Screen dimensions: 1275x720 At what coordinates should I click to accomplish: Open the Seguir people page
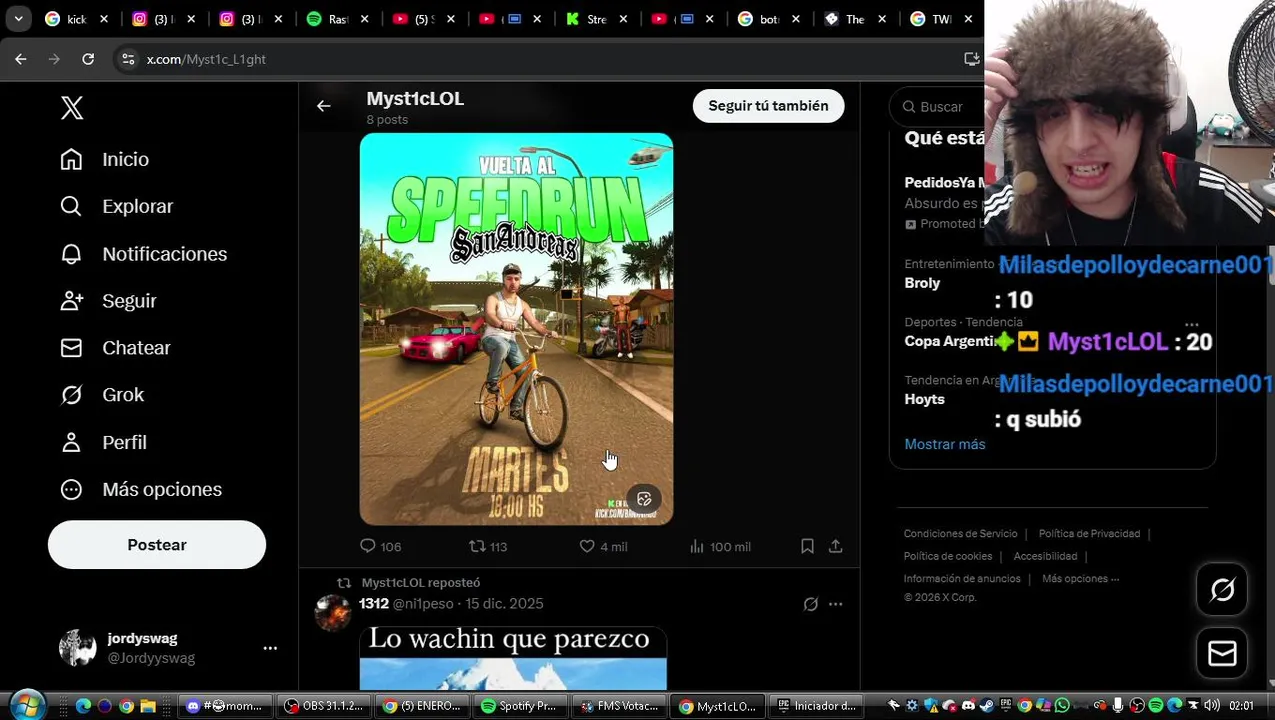[x=108, y=301]
